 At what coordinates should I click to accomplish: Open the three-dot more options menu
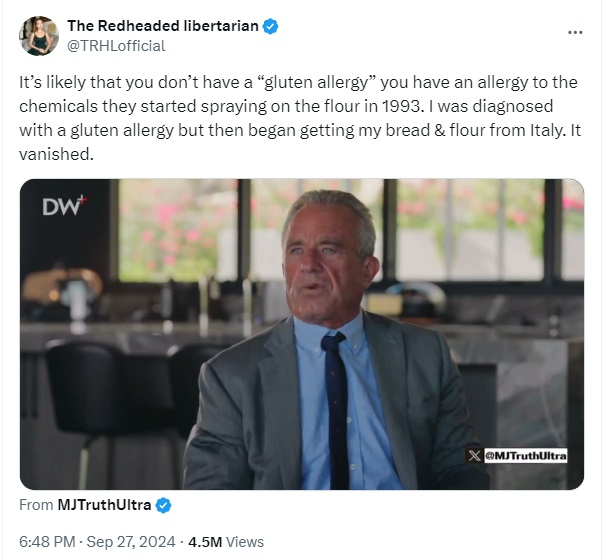click(x=575, y=32)
